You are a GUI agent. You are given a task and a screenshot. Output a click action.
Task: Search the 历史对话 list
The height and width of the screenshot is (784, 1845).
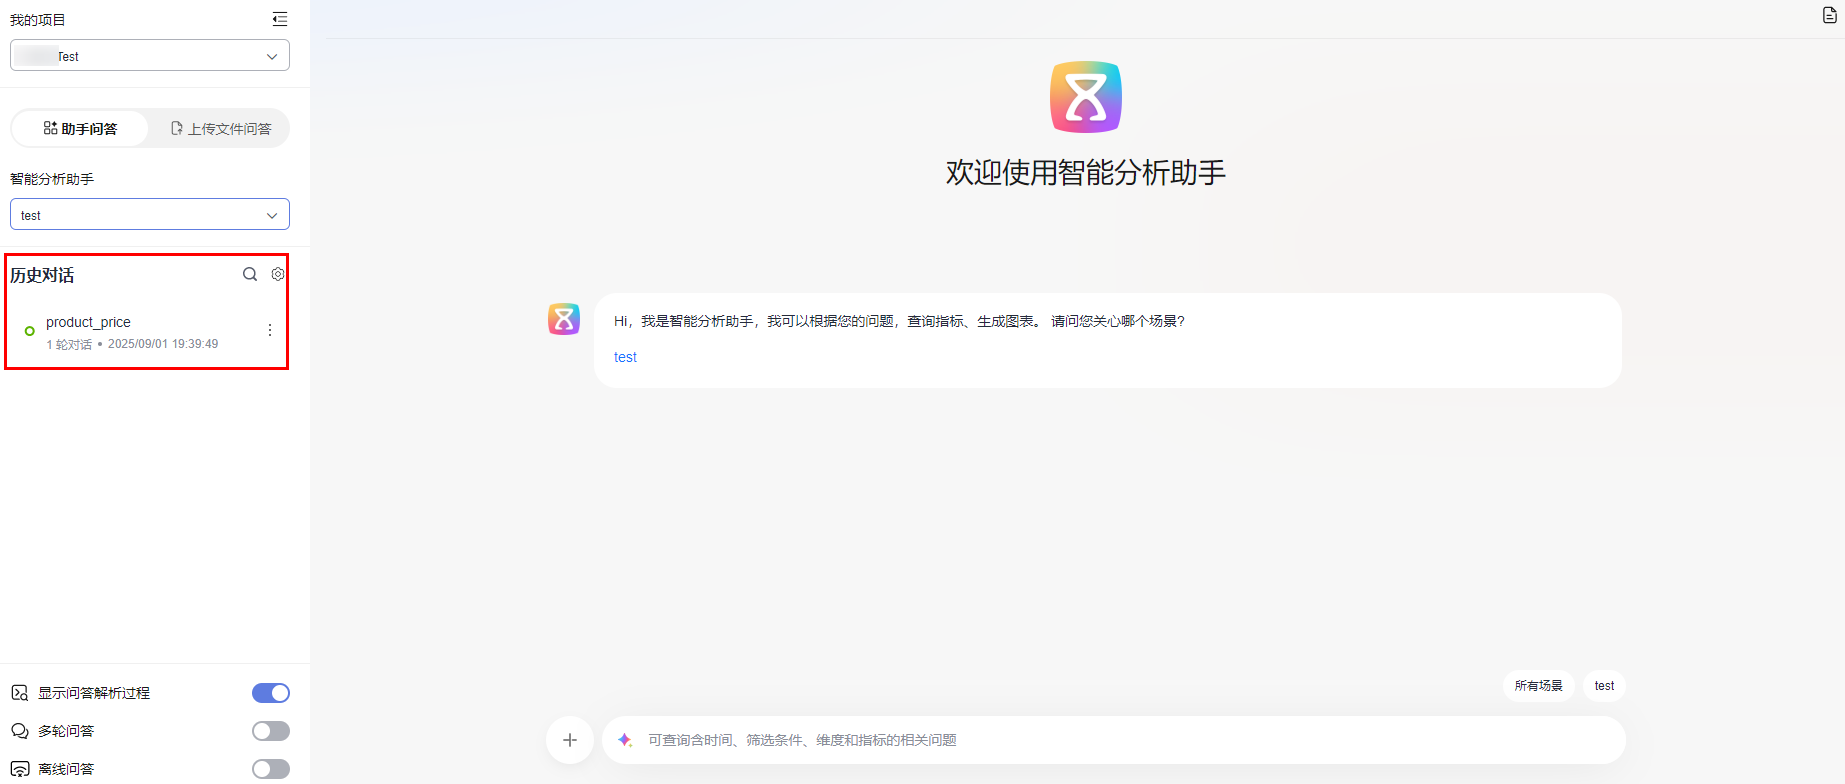tap(250, 274)
